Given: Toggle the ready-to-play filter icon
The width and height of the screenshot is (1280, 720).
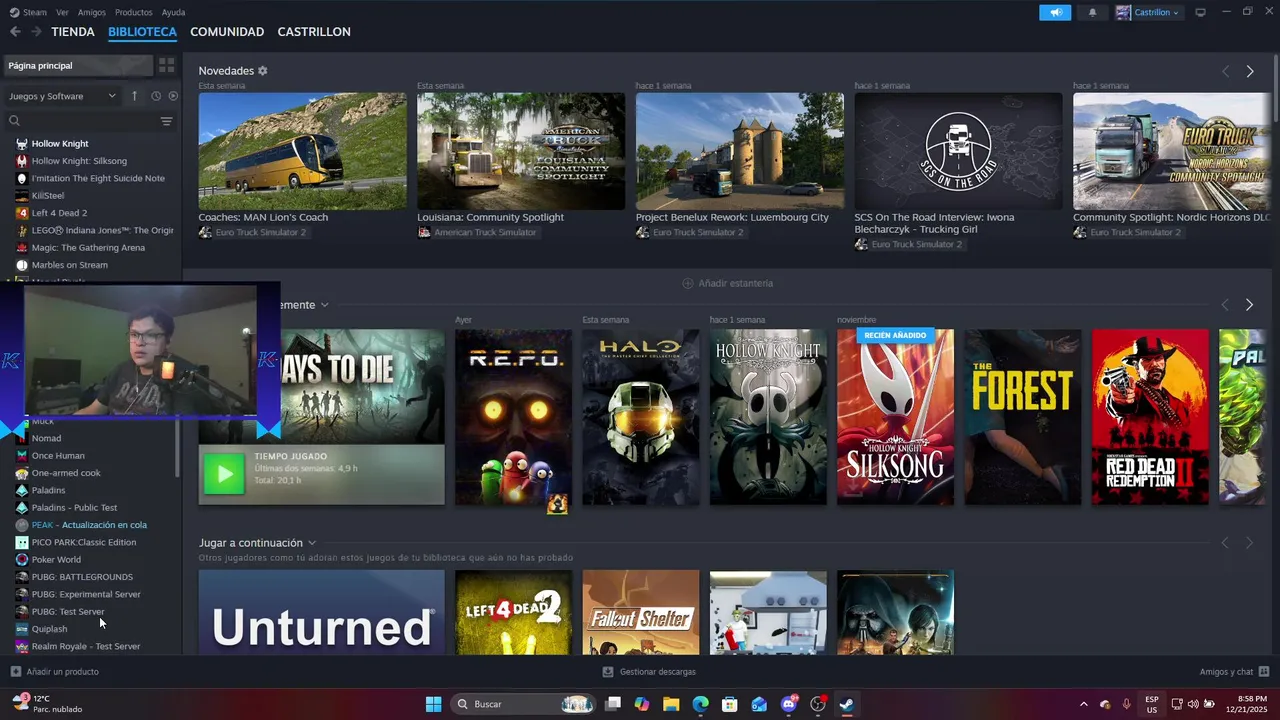Looking at the screenshot, I should (173, 96).
